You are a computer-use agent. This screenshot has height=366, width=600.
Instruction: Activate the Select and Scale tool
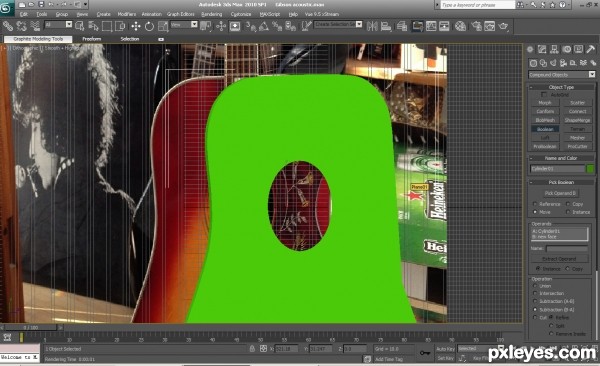click(163, 26)
